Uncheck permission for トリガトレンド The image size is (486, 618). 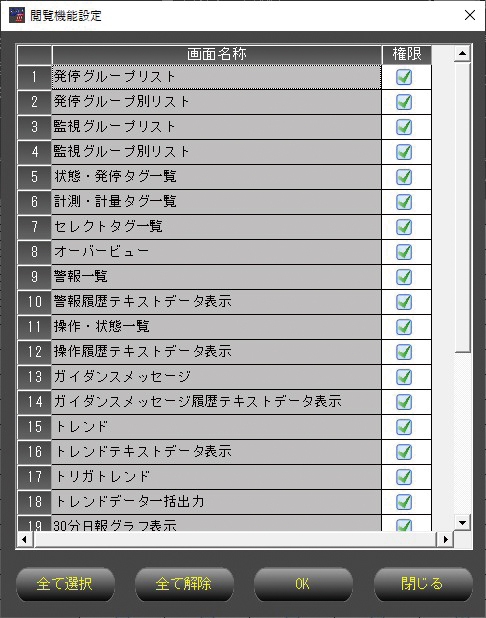point(404,477)
